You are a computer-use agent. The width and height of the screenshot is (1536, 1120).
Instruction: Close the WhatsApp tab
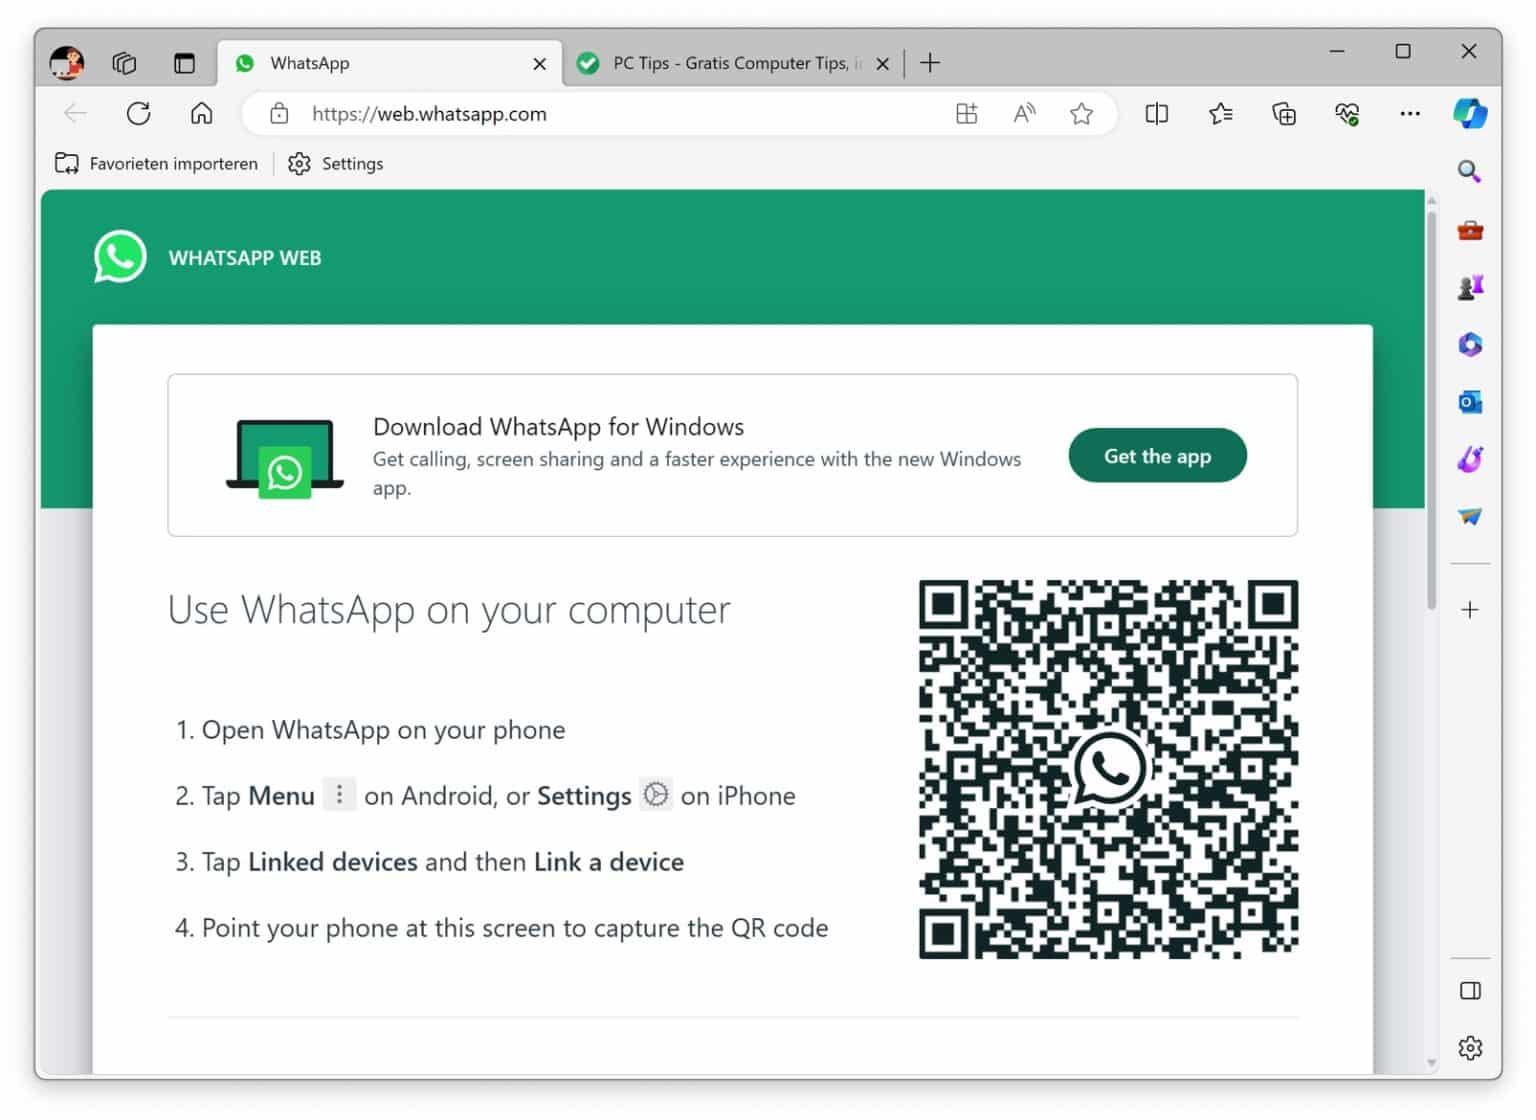[540, 63]
